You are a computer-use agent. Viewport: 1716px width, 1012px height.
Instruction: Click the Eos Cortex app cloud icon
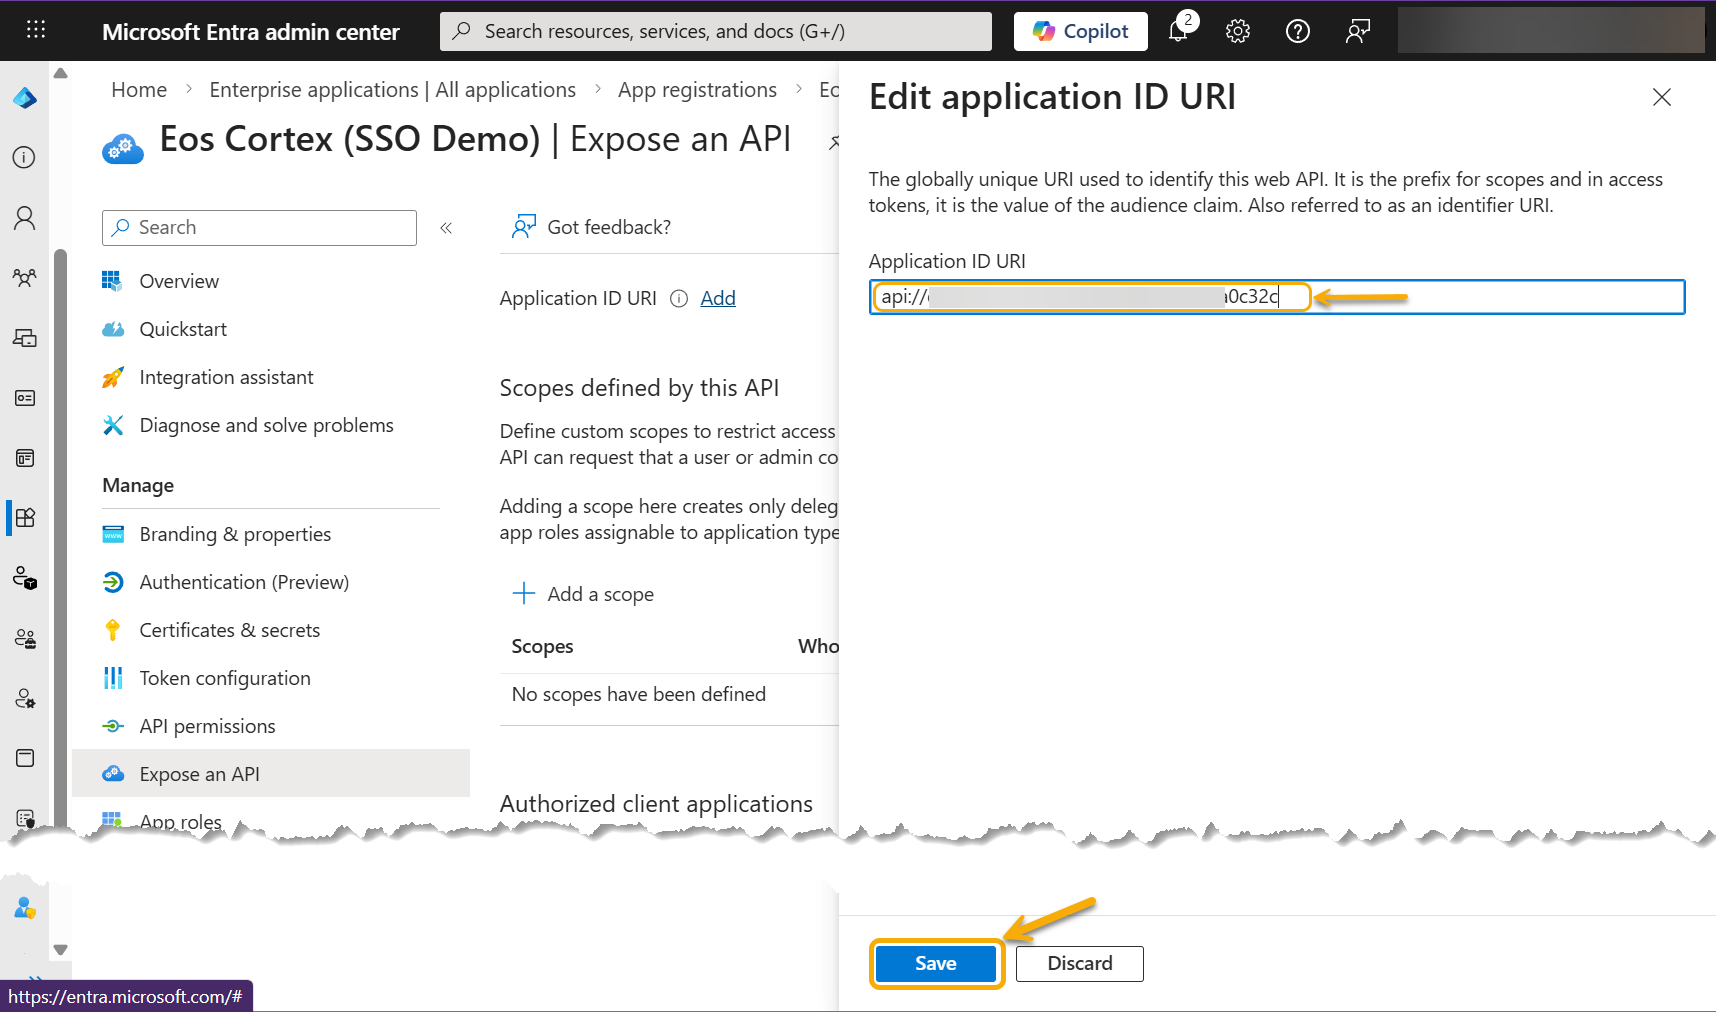tap(123, 149)
